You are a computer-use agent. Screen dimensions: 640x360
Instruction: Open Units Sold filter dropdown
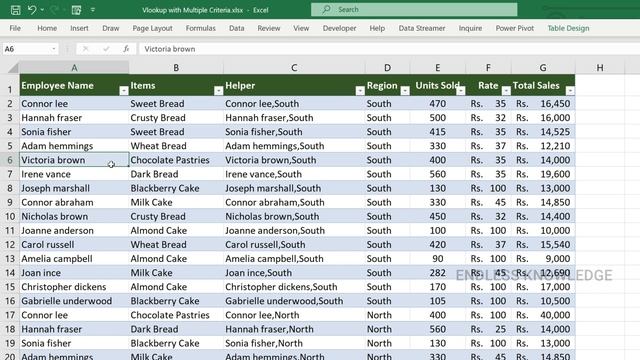(x=460, y=91)
